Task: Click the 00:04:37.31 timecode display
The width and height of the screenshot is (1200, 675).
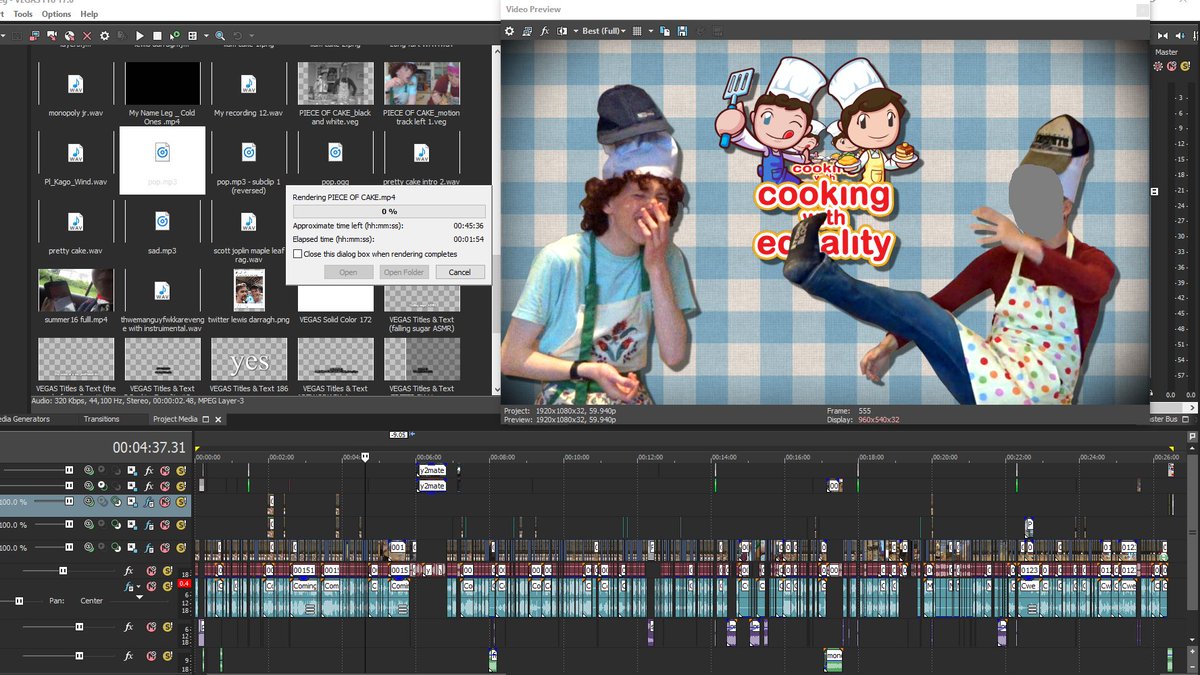Action: [149, 447]
